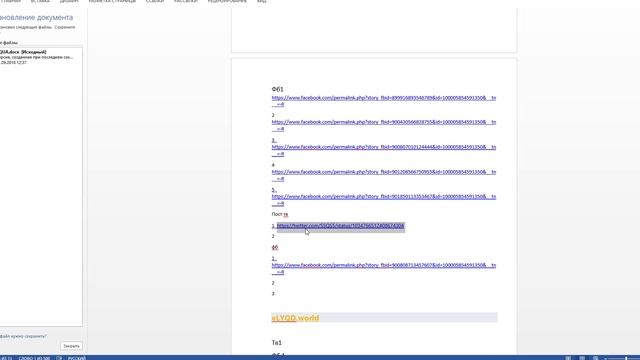Click the zoom out minus button

605,358
